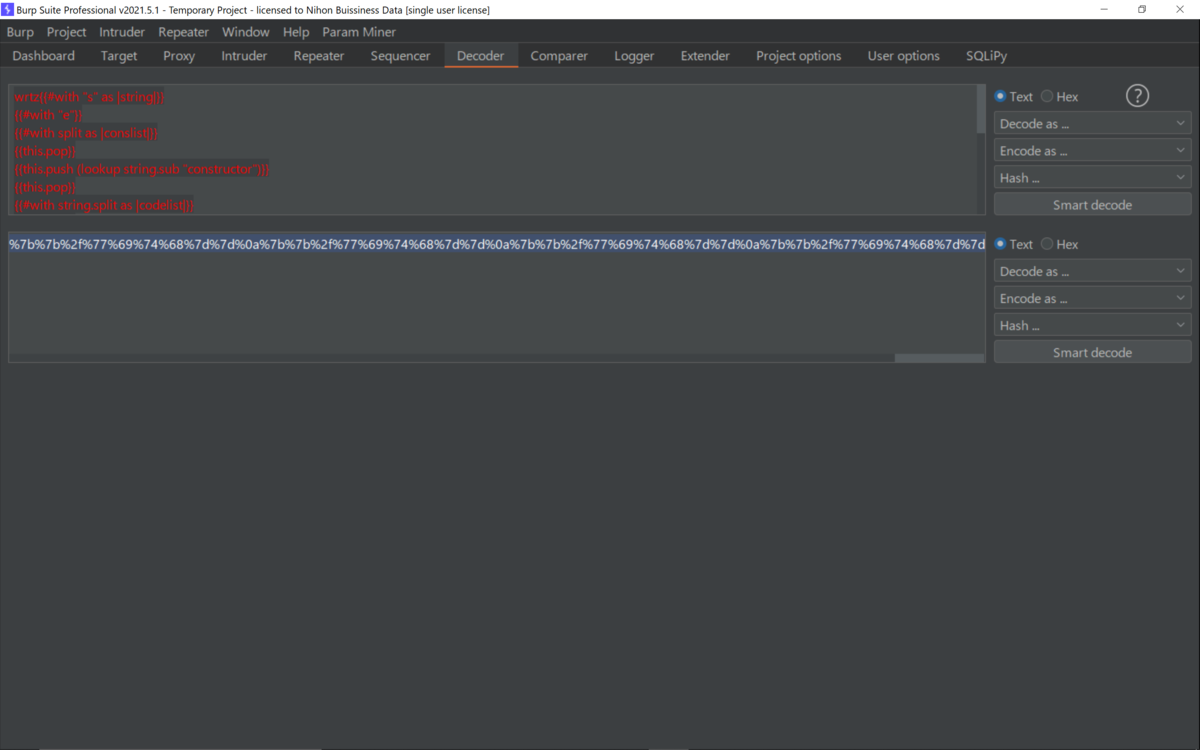Switch to the Logger tab
Image resolution: width=1200 pixels, height=750 pixels.
point(634,56)
